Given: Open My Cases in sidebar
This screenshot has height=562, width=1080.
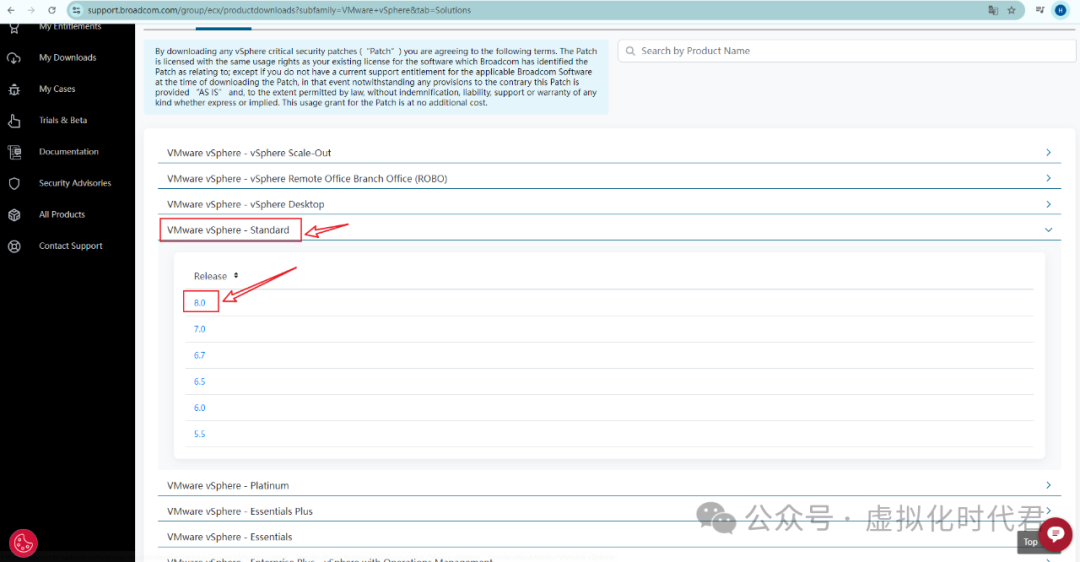Looking at the screenshot, I should click(x=57, y=89).
